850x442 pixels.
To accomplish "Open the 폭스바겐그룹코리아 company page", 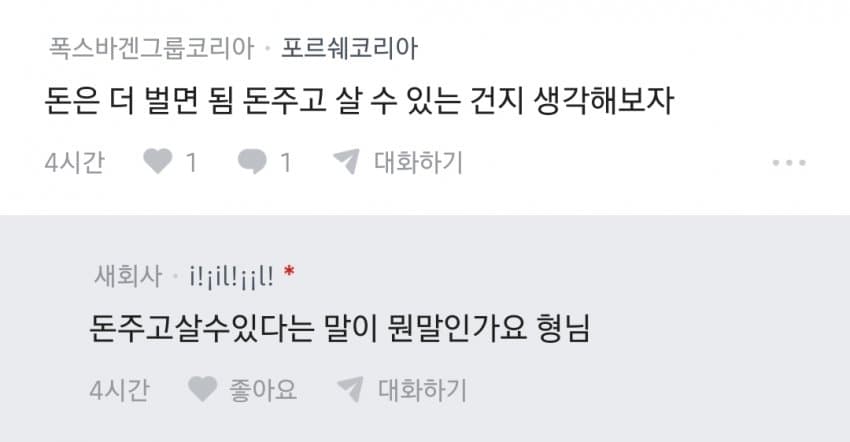I will (x=151, y=48).
